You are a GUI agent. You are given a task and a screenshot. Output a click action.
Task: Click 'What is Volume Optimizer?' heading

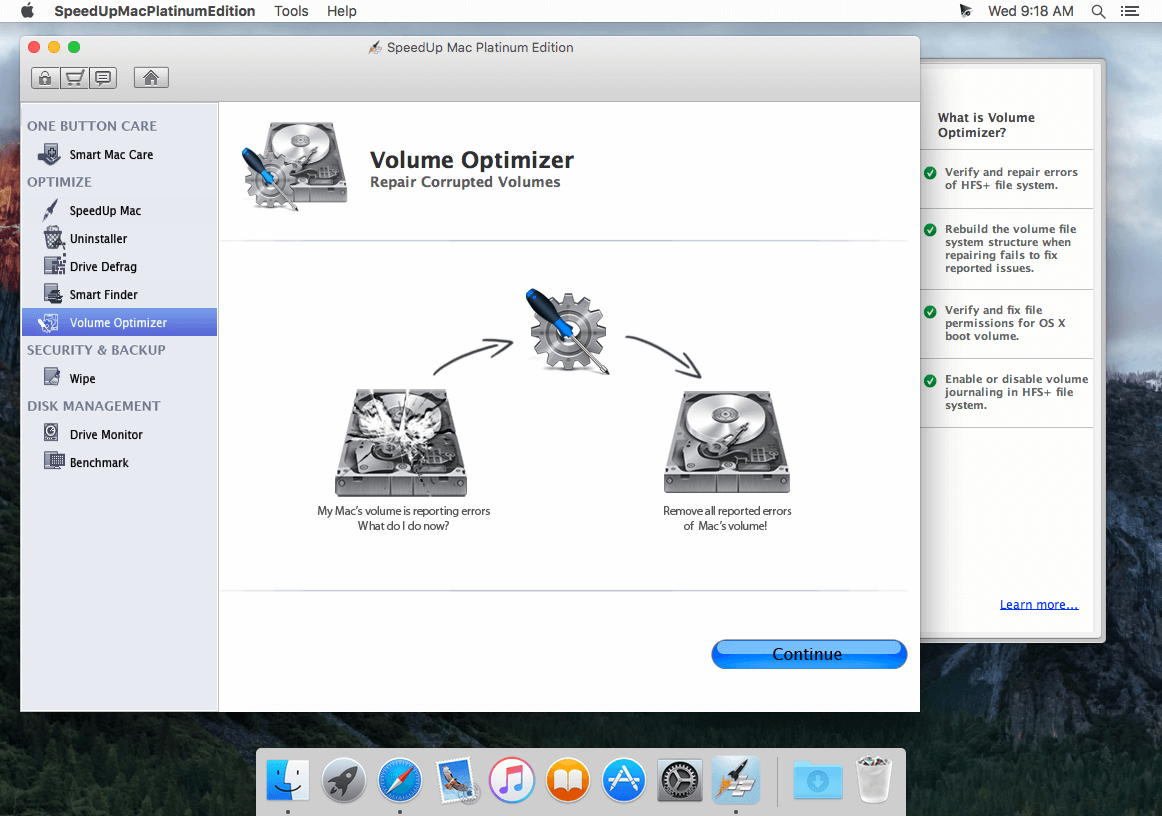pyautogui.click(x=986, y=125)
